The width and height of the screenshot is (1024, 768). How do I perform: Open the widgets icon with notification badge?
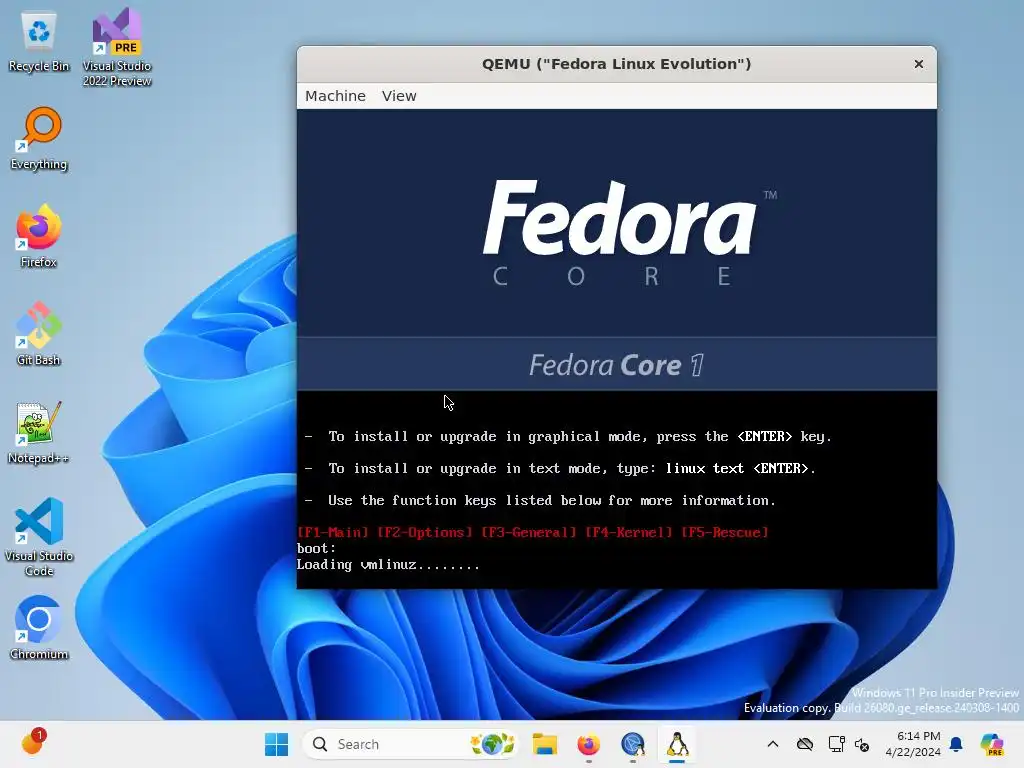coord(32,743)
